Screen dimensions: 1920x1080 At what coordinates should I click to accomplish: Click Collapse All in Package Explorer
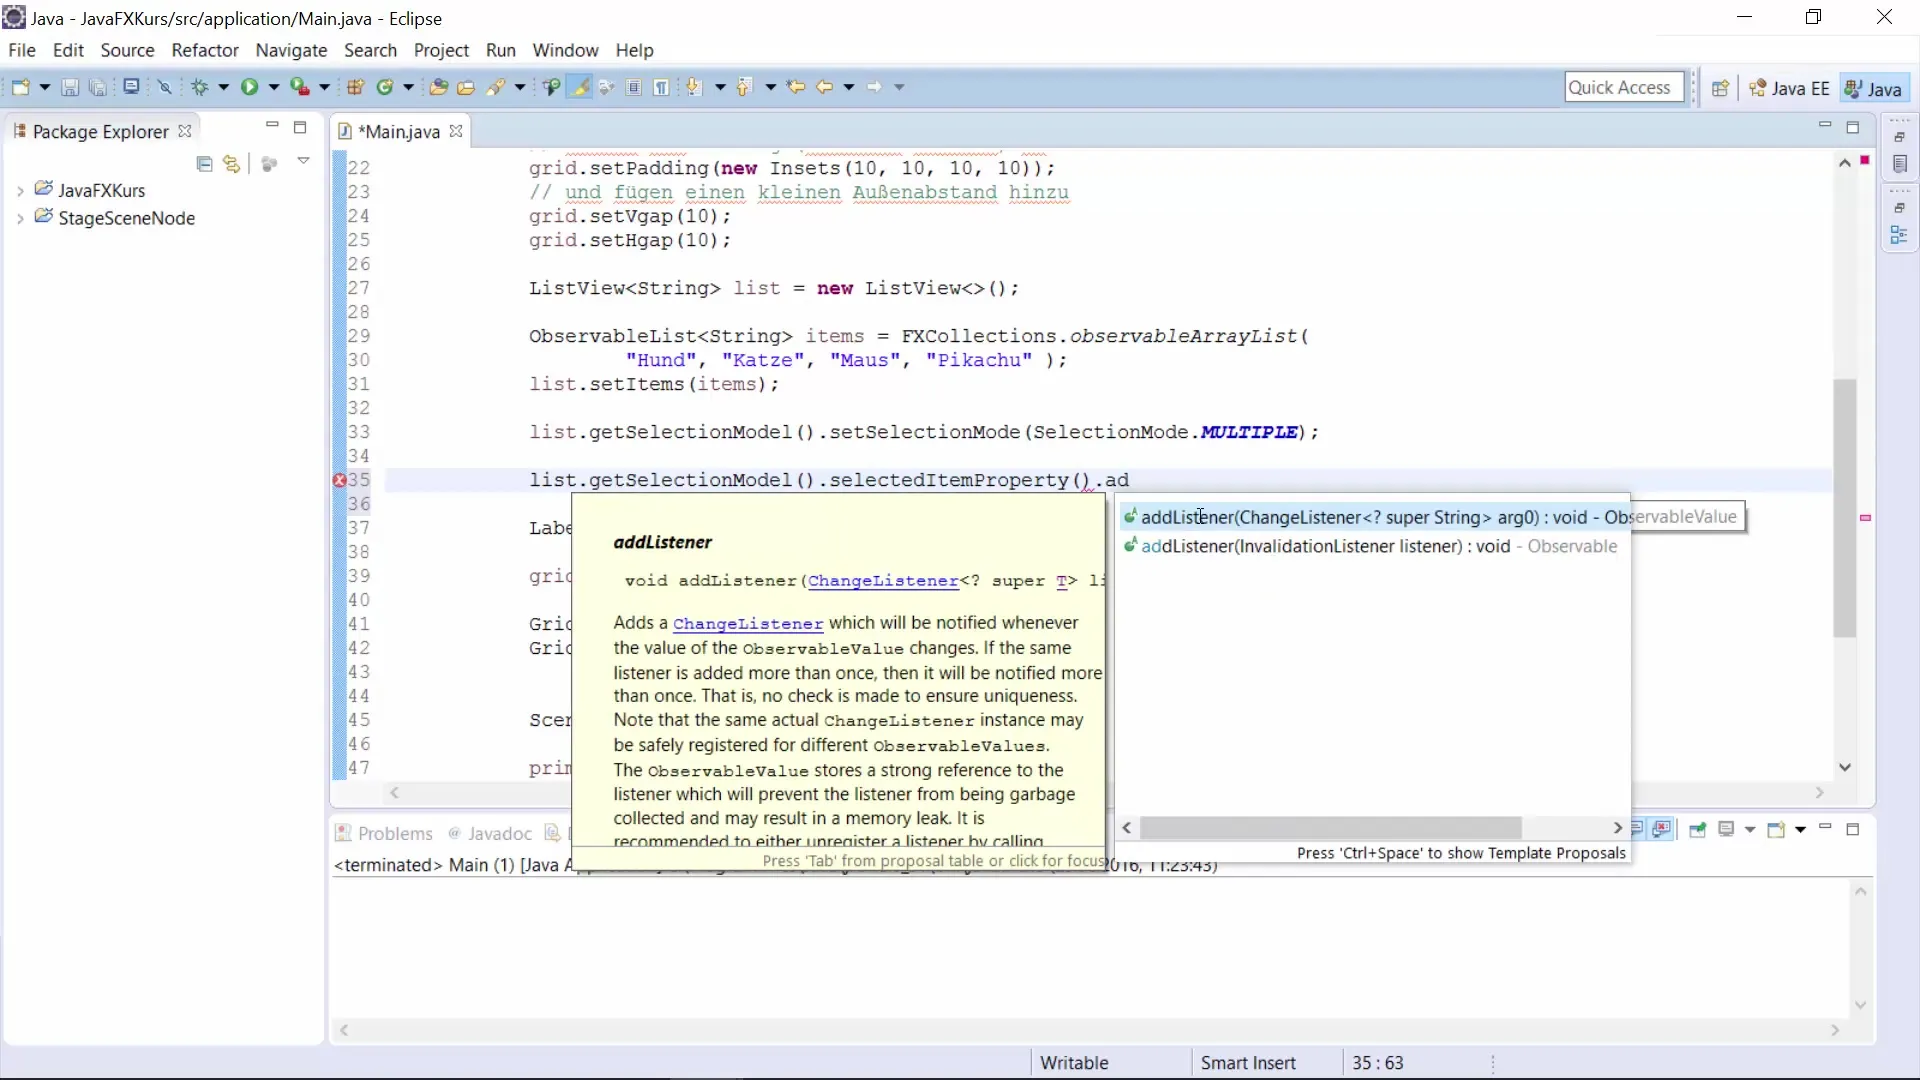[205, 163]
